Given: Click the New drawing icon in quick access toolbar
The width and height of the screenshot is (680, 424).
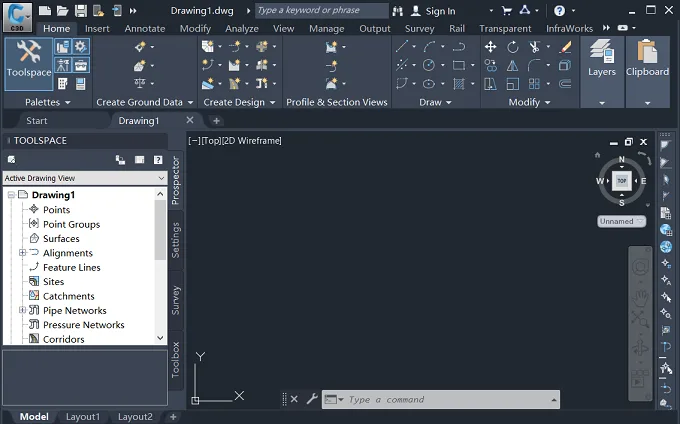Looking at the screenshot, I should coord(45,11).
